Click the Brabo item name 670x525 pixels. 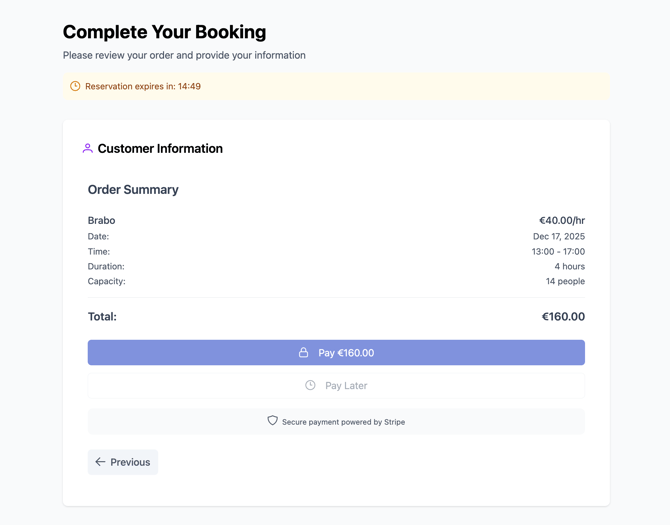(x=101, y=220)
